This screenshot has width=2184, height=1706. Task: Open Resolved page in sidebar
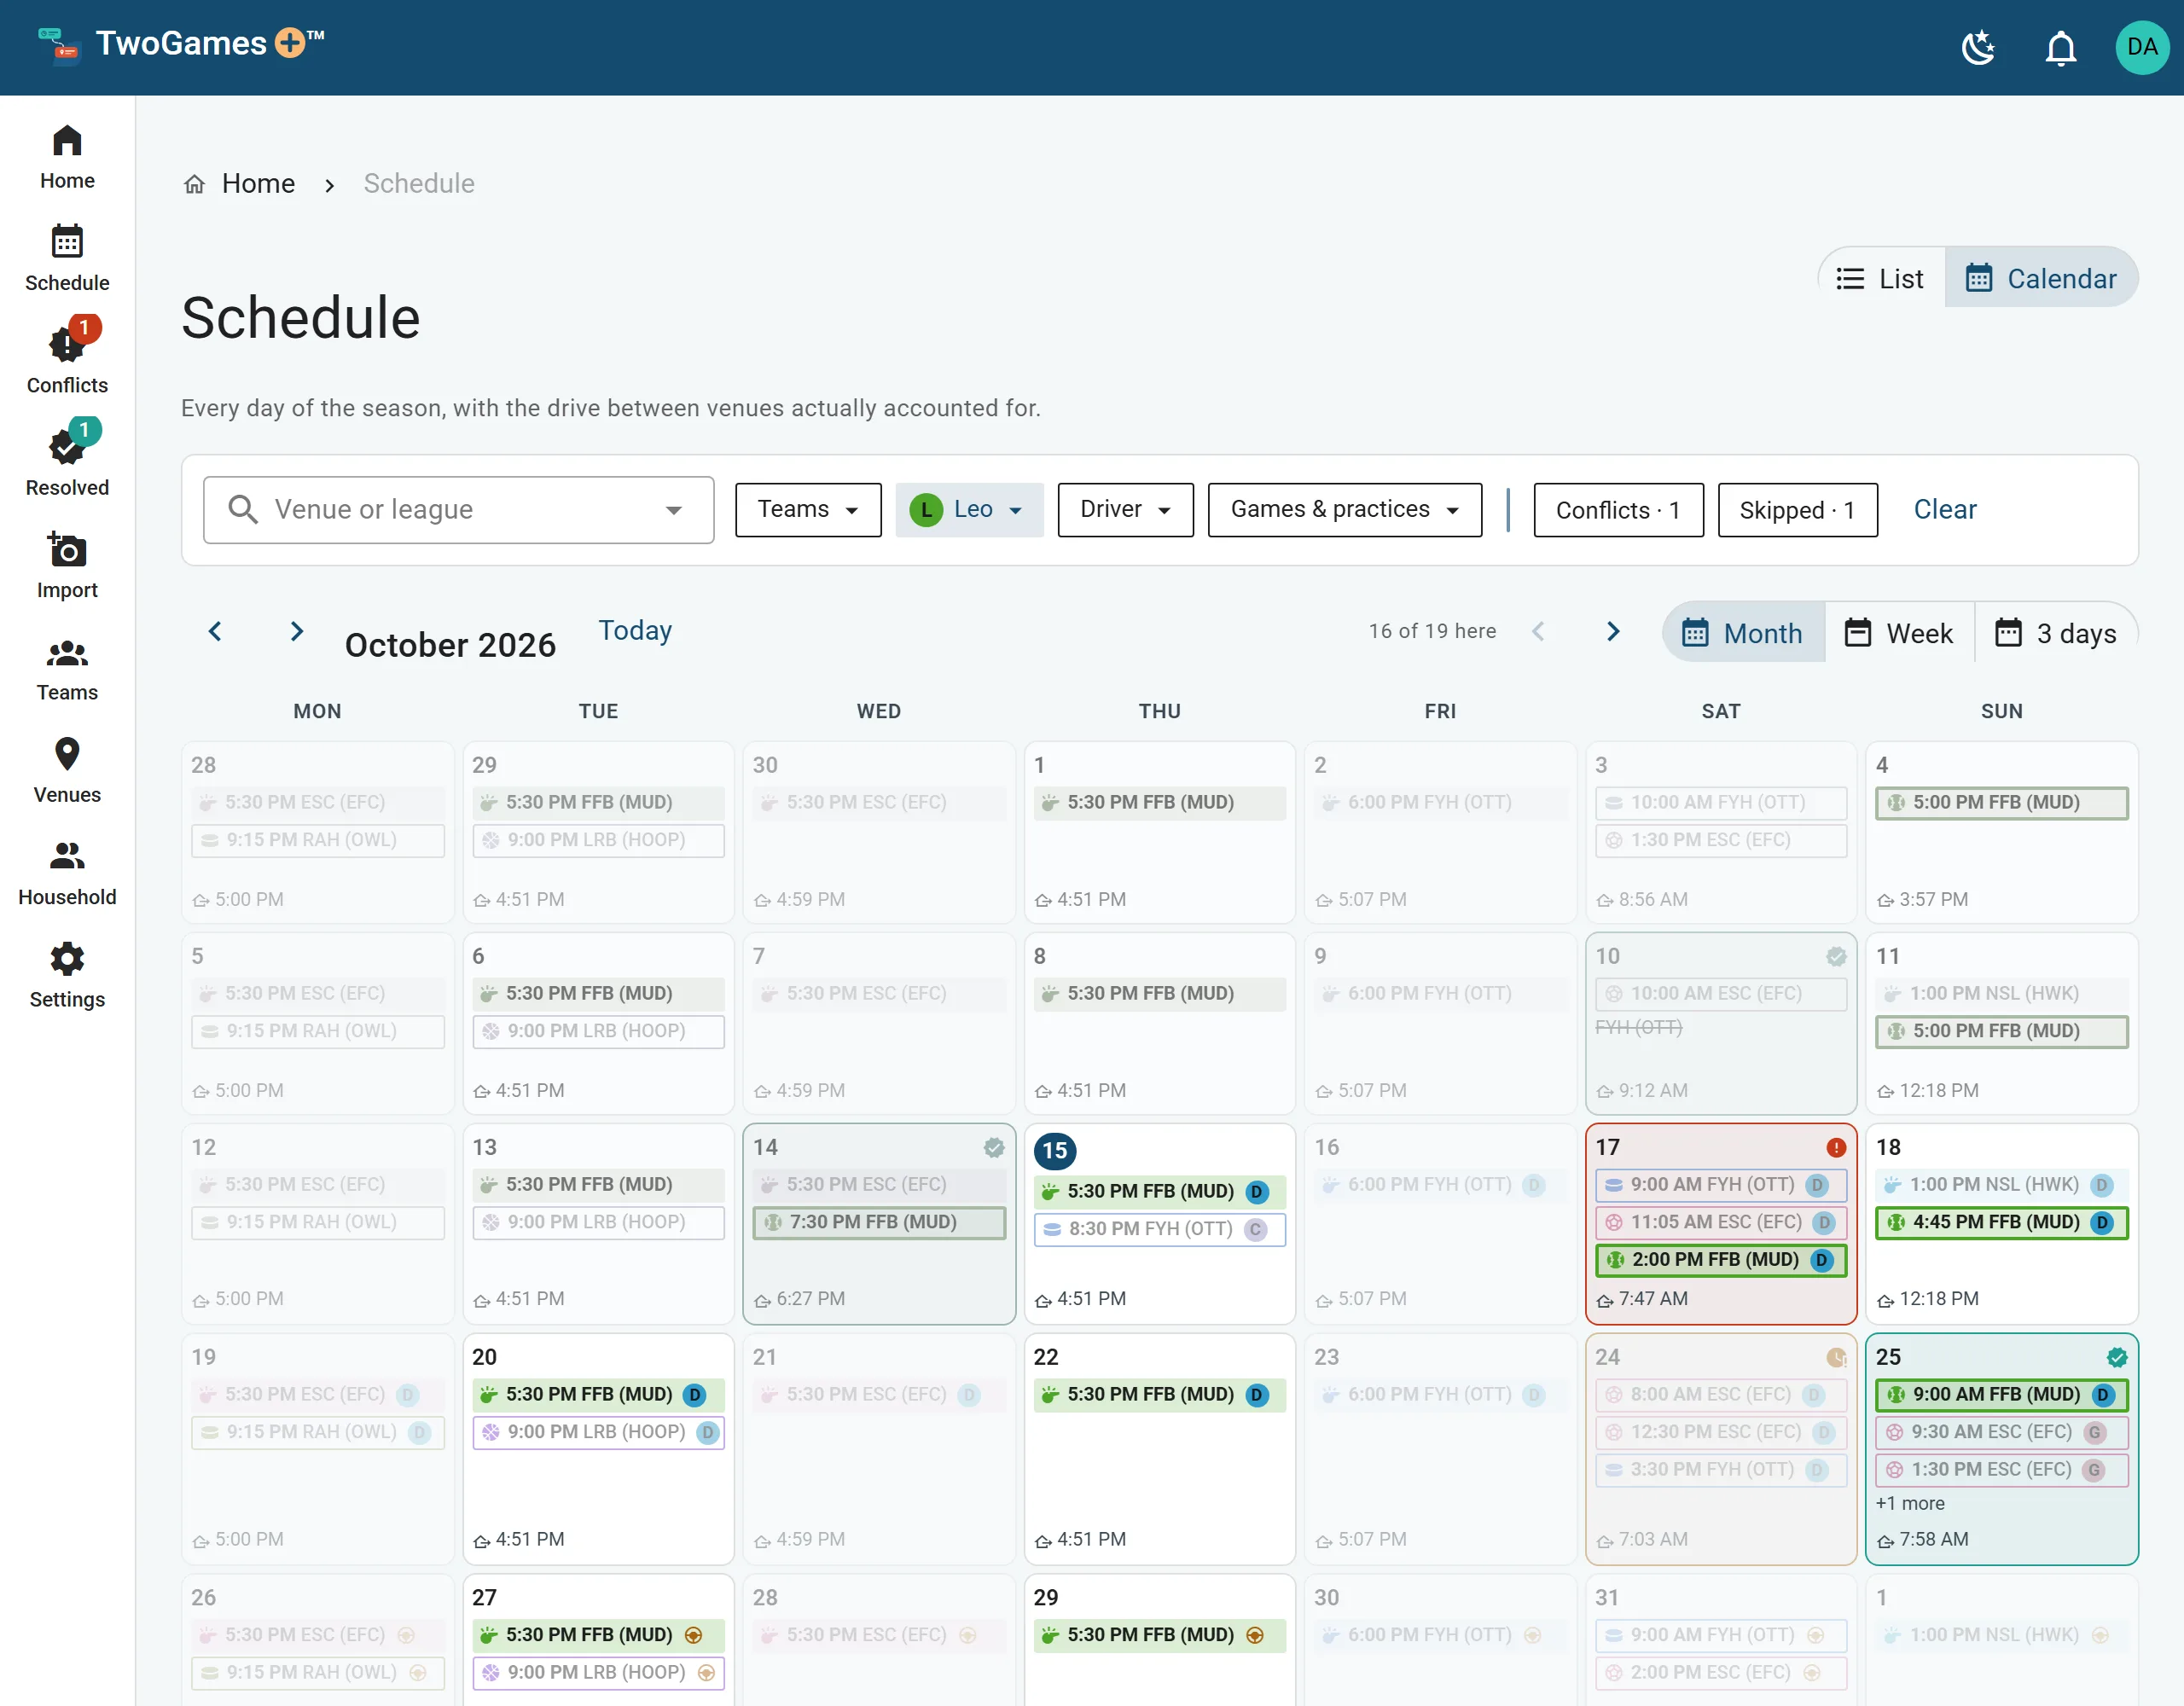coord(67,459)
